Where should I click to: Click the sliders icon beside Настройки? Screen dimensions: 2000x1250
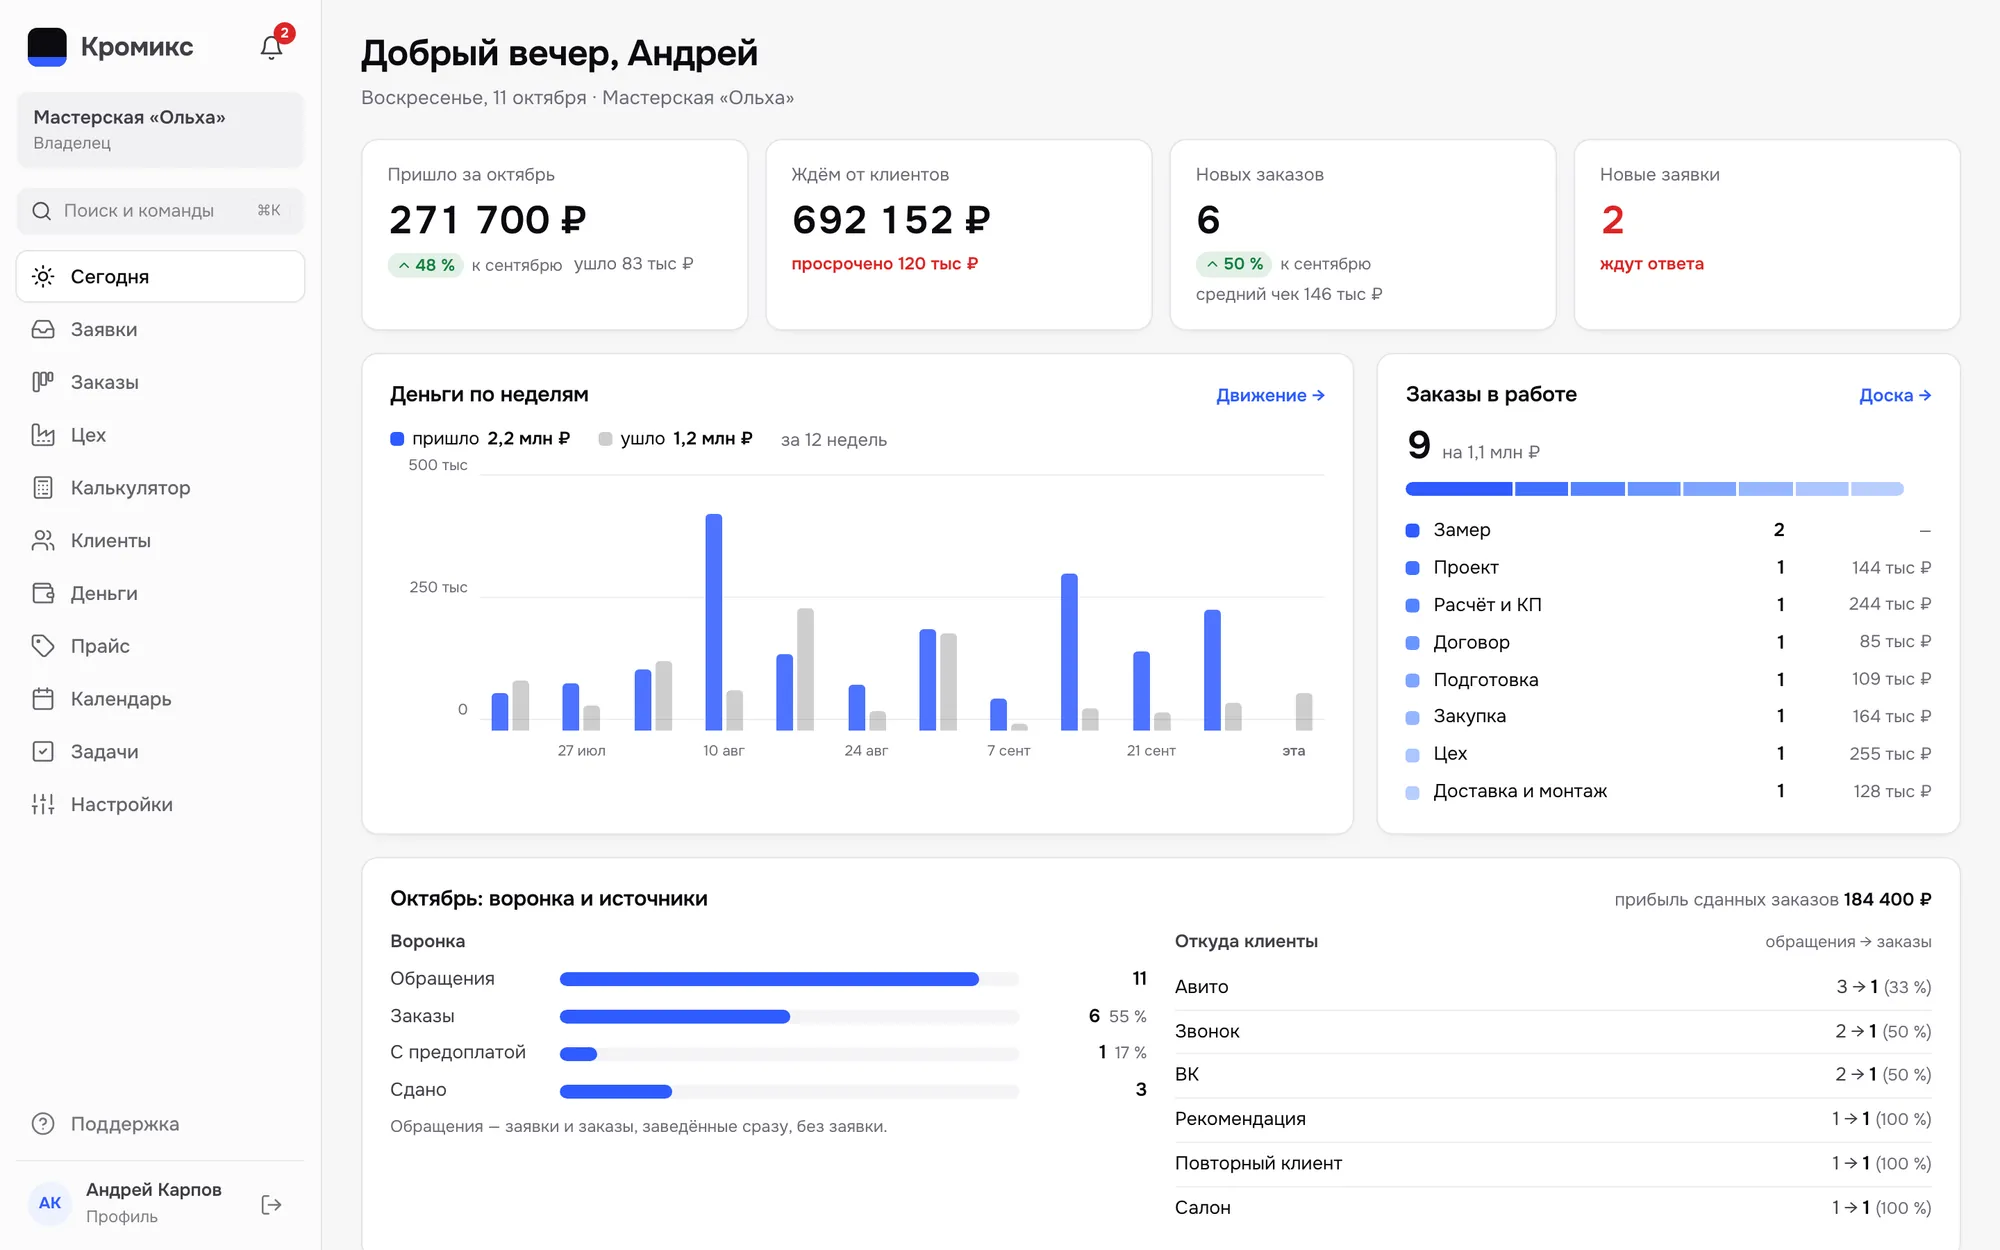[43, 805]
